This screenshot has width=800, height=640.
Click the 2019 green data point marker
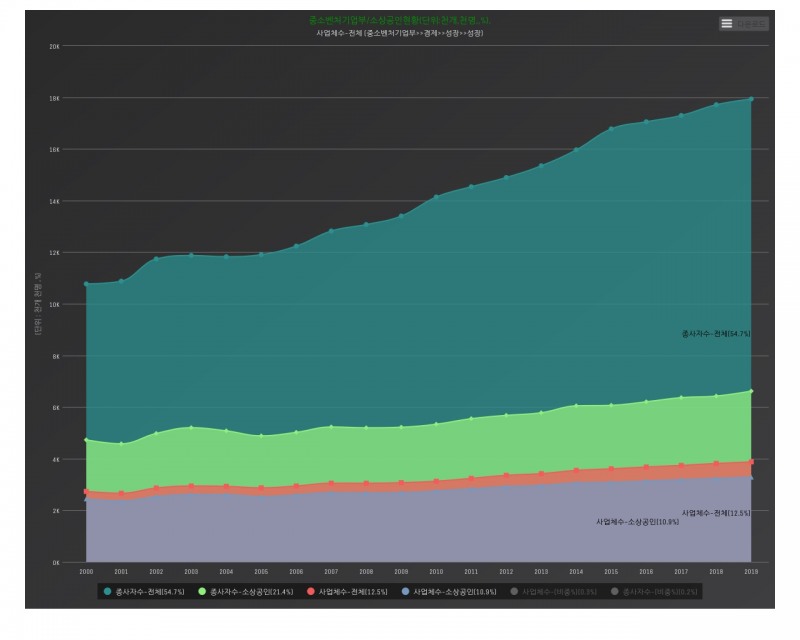coord(751,391)
